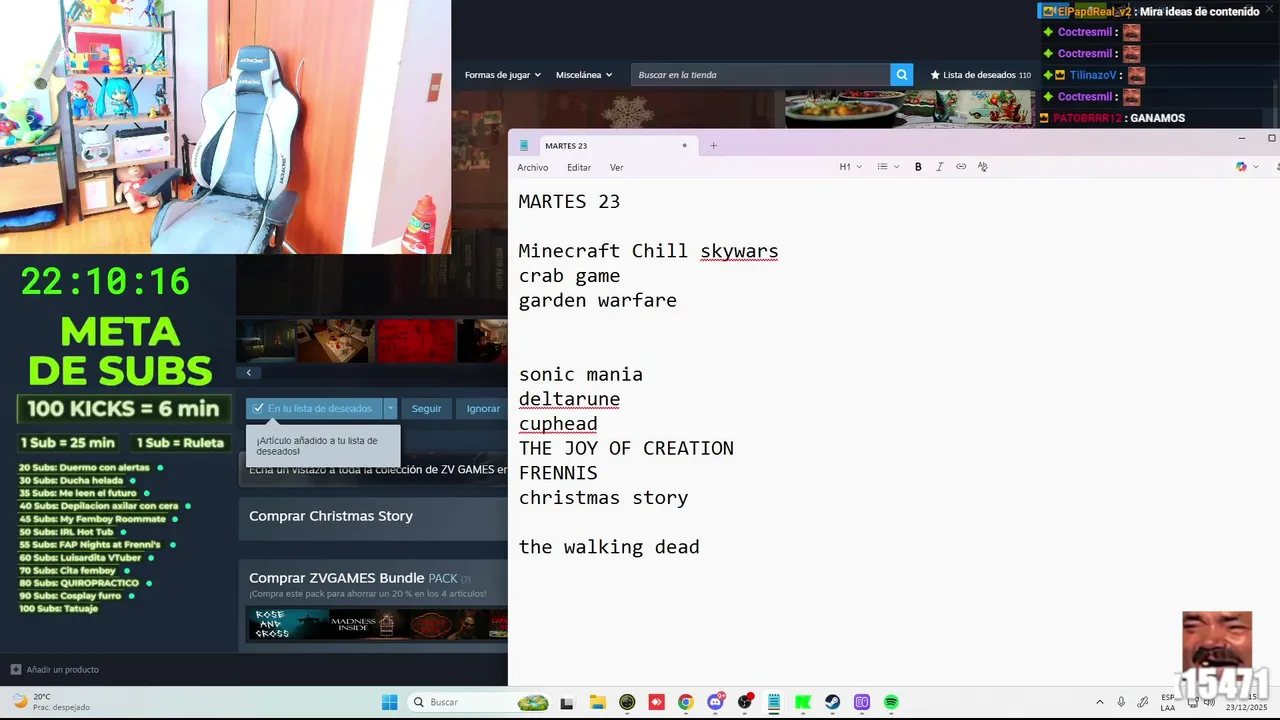Click the 'sonic mania' line in Notepad

click(581, 375)
